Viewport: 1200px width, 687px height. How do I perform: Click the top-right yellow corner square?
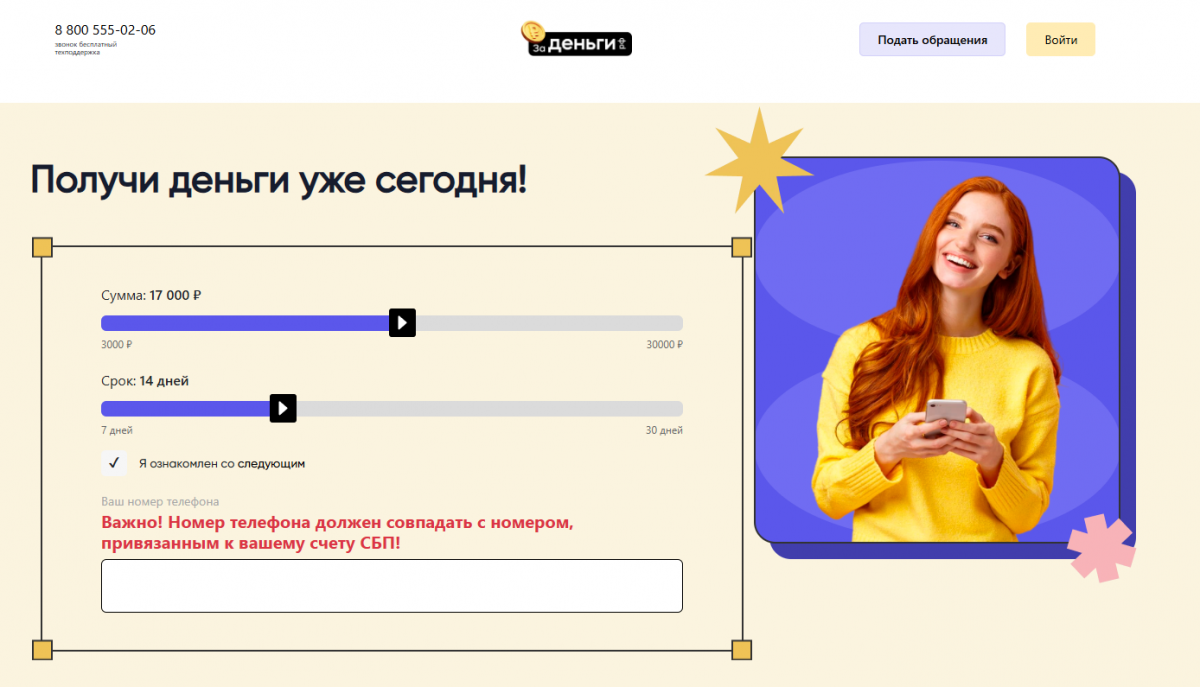coord(741,248)
